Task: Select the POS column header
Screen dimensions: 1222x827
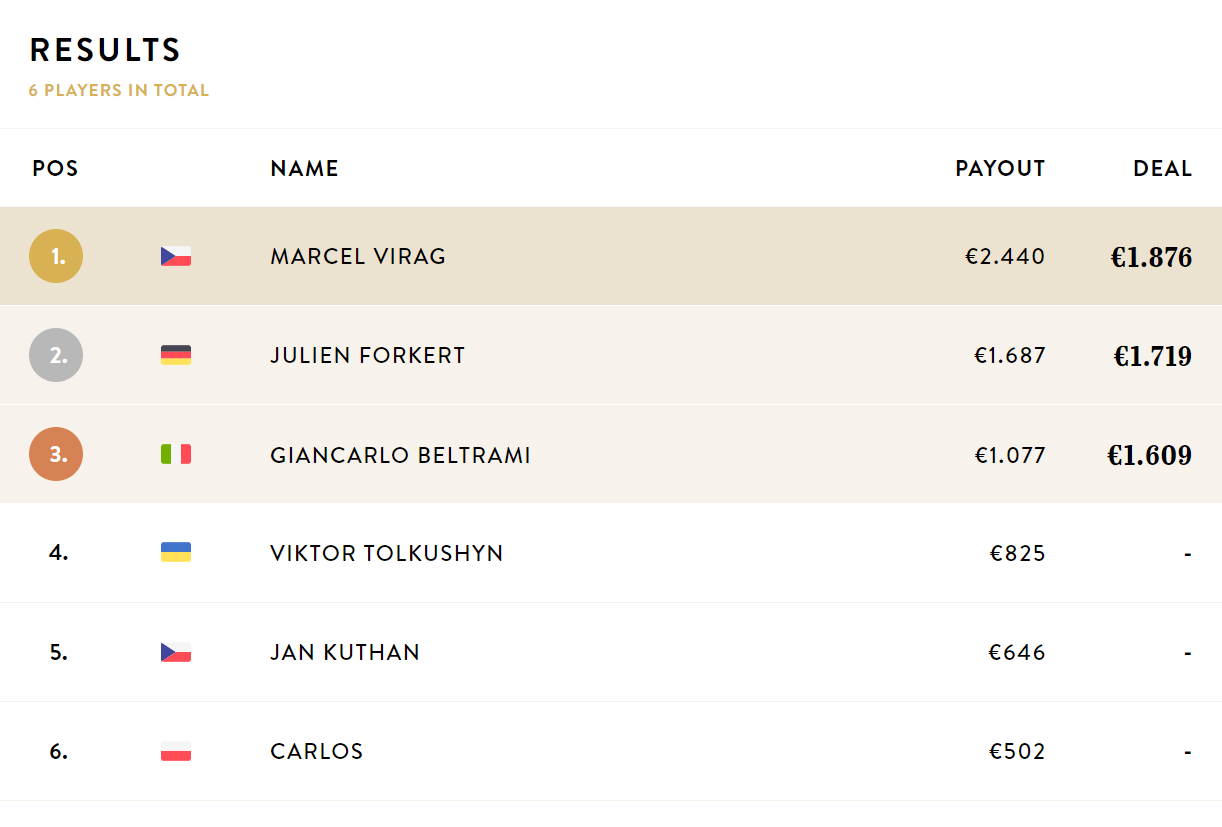Action: (55, 169)
